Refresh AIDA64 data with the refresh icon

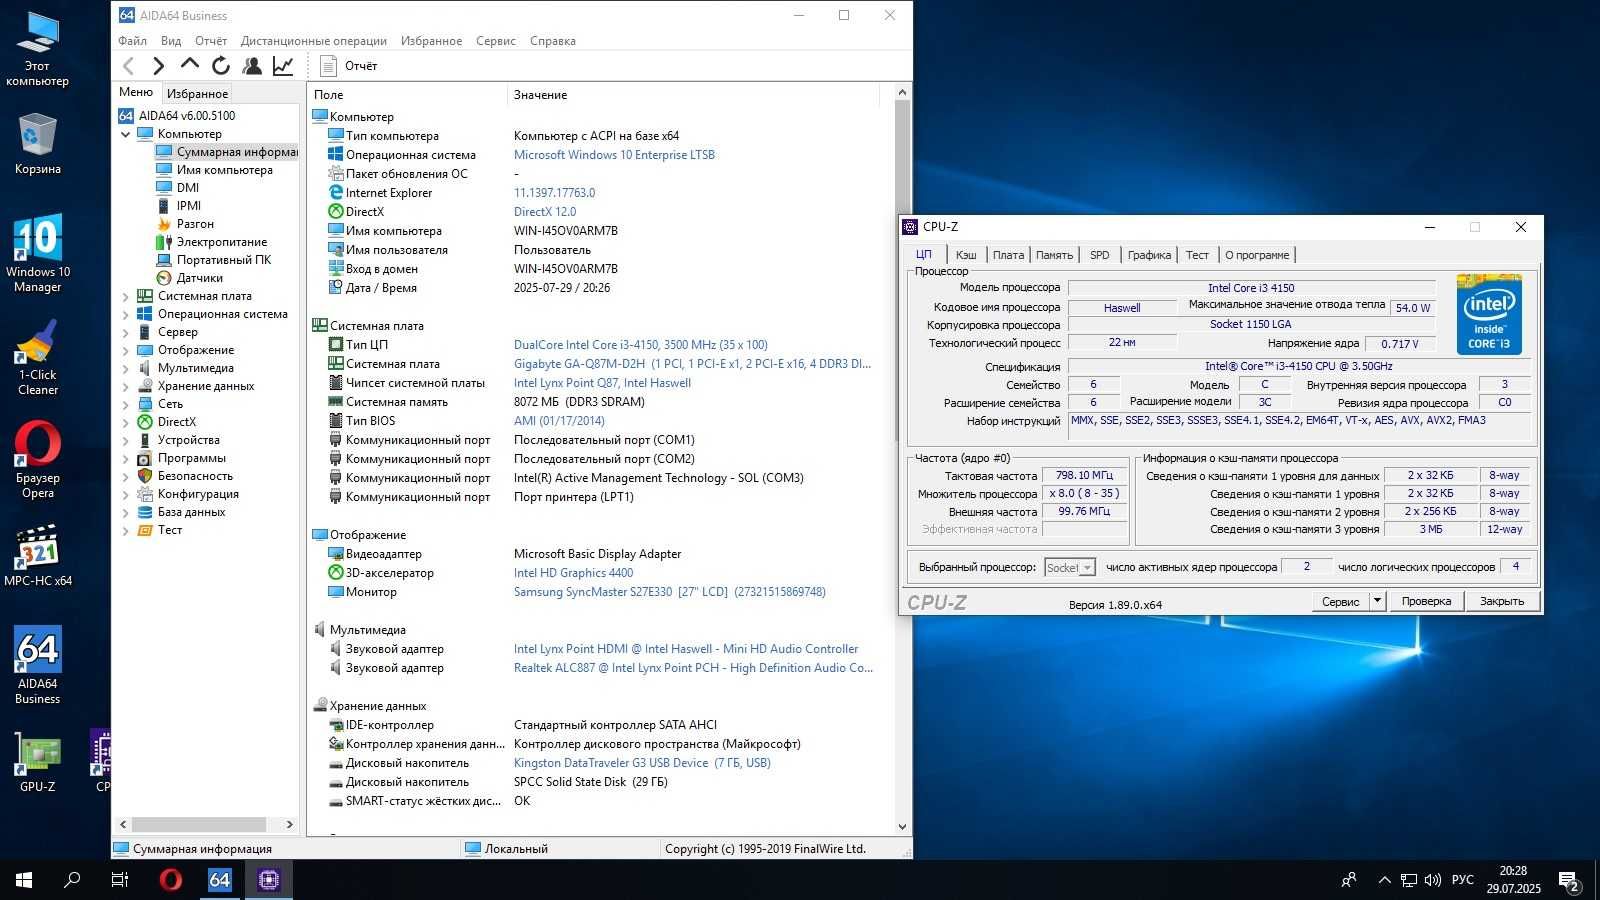pyautogui.click(x=221, y=66)
